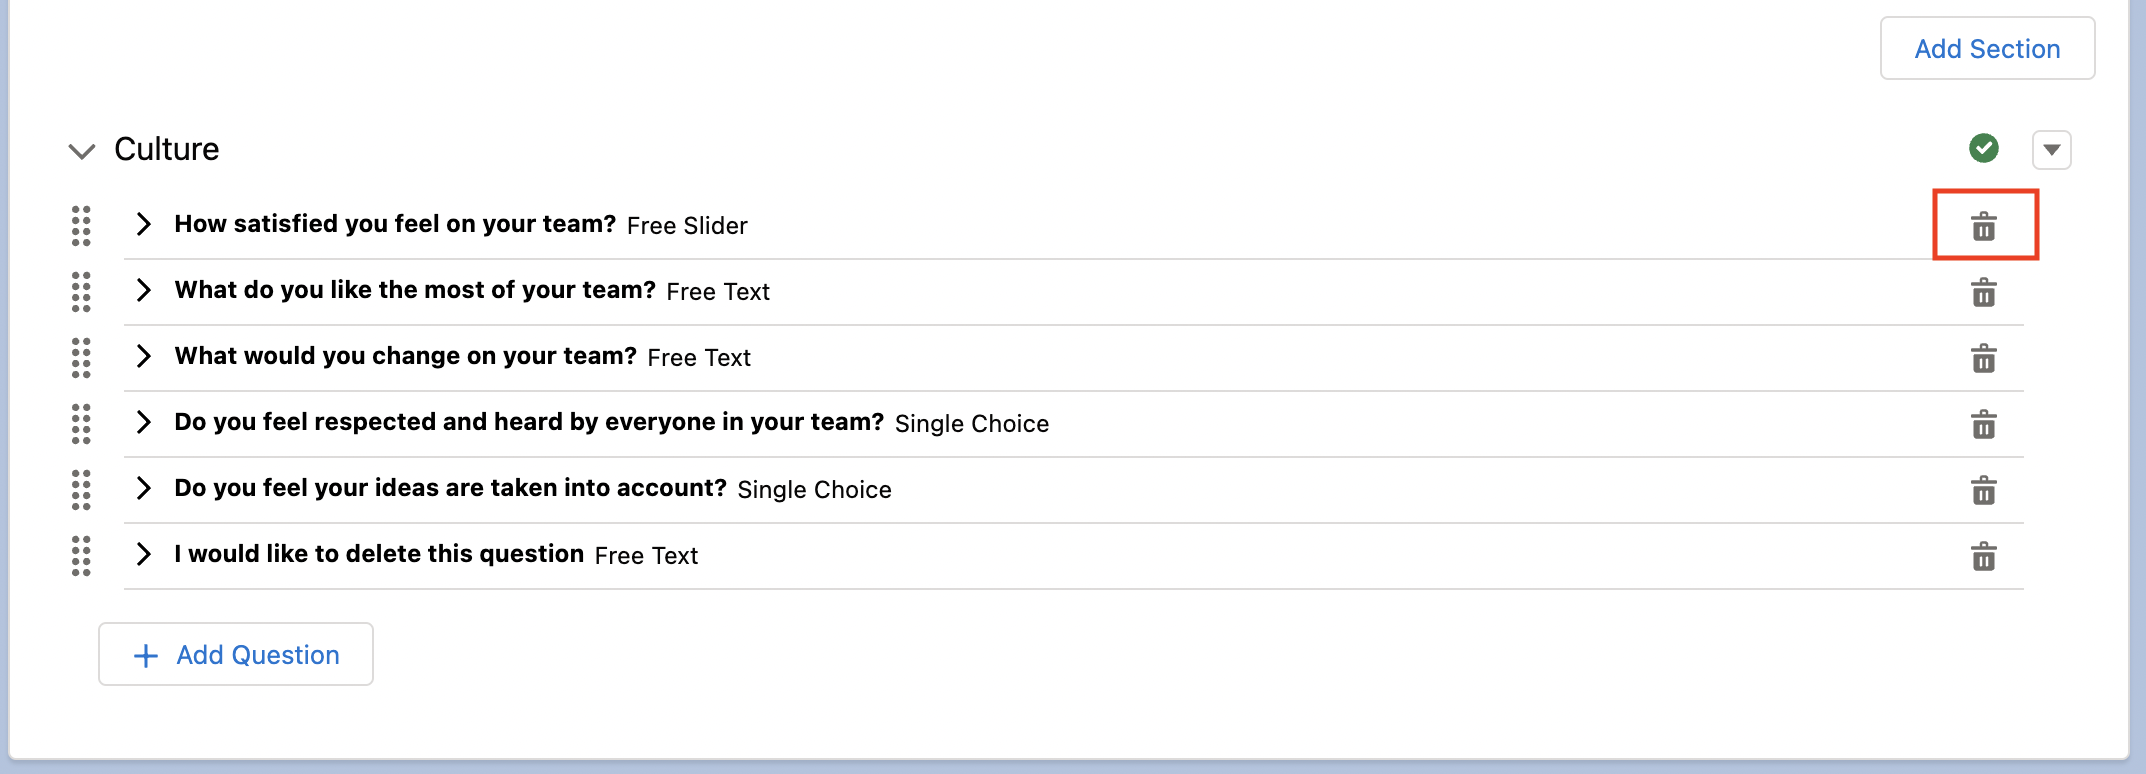
Task: Click drag handle of 'How satisfied' question
Action: click(x=81, y=226)
